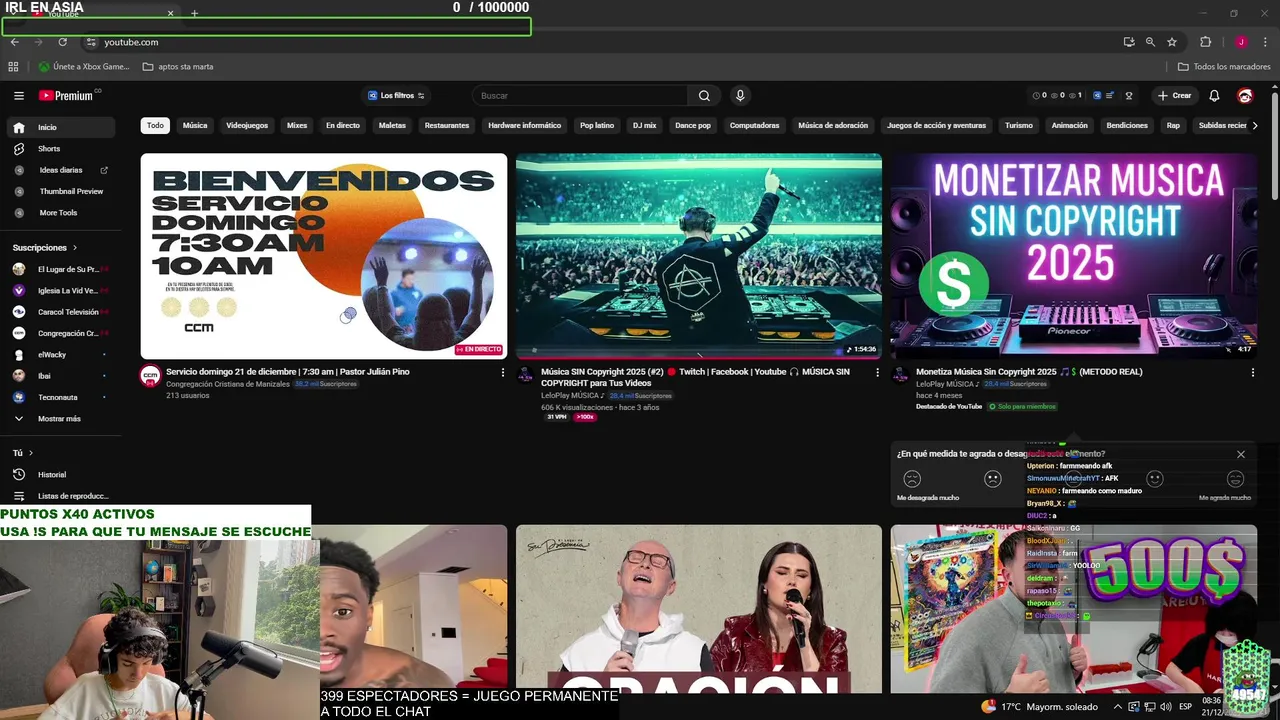
Task: Select the Música filter chip
Action: [195, 126]
